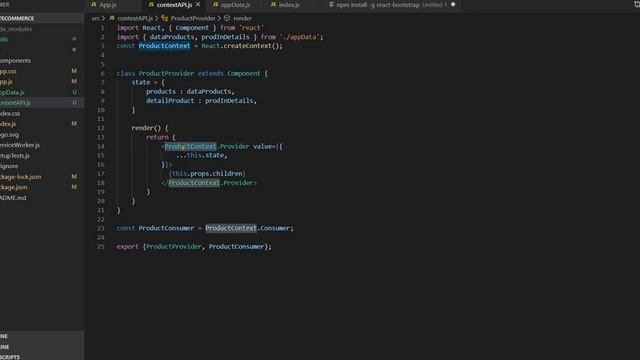
Task: Click ProductProvider in the class declaration
Action: pyautogui.click(x=166, y=73)
